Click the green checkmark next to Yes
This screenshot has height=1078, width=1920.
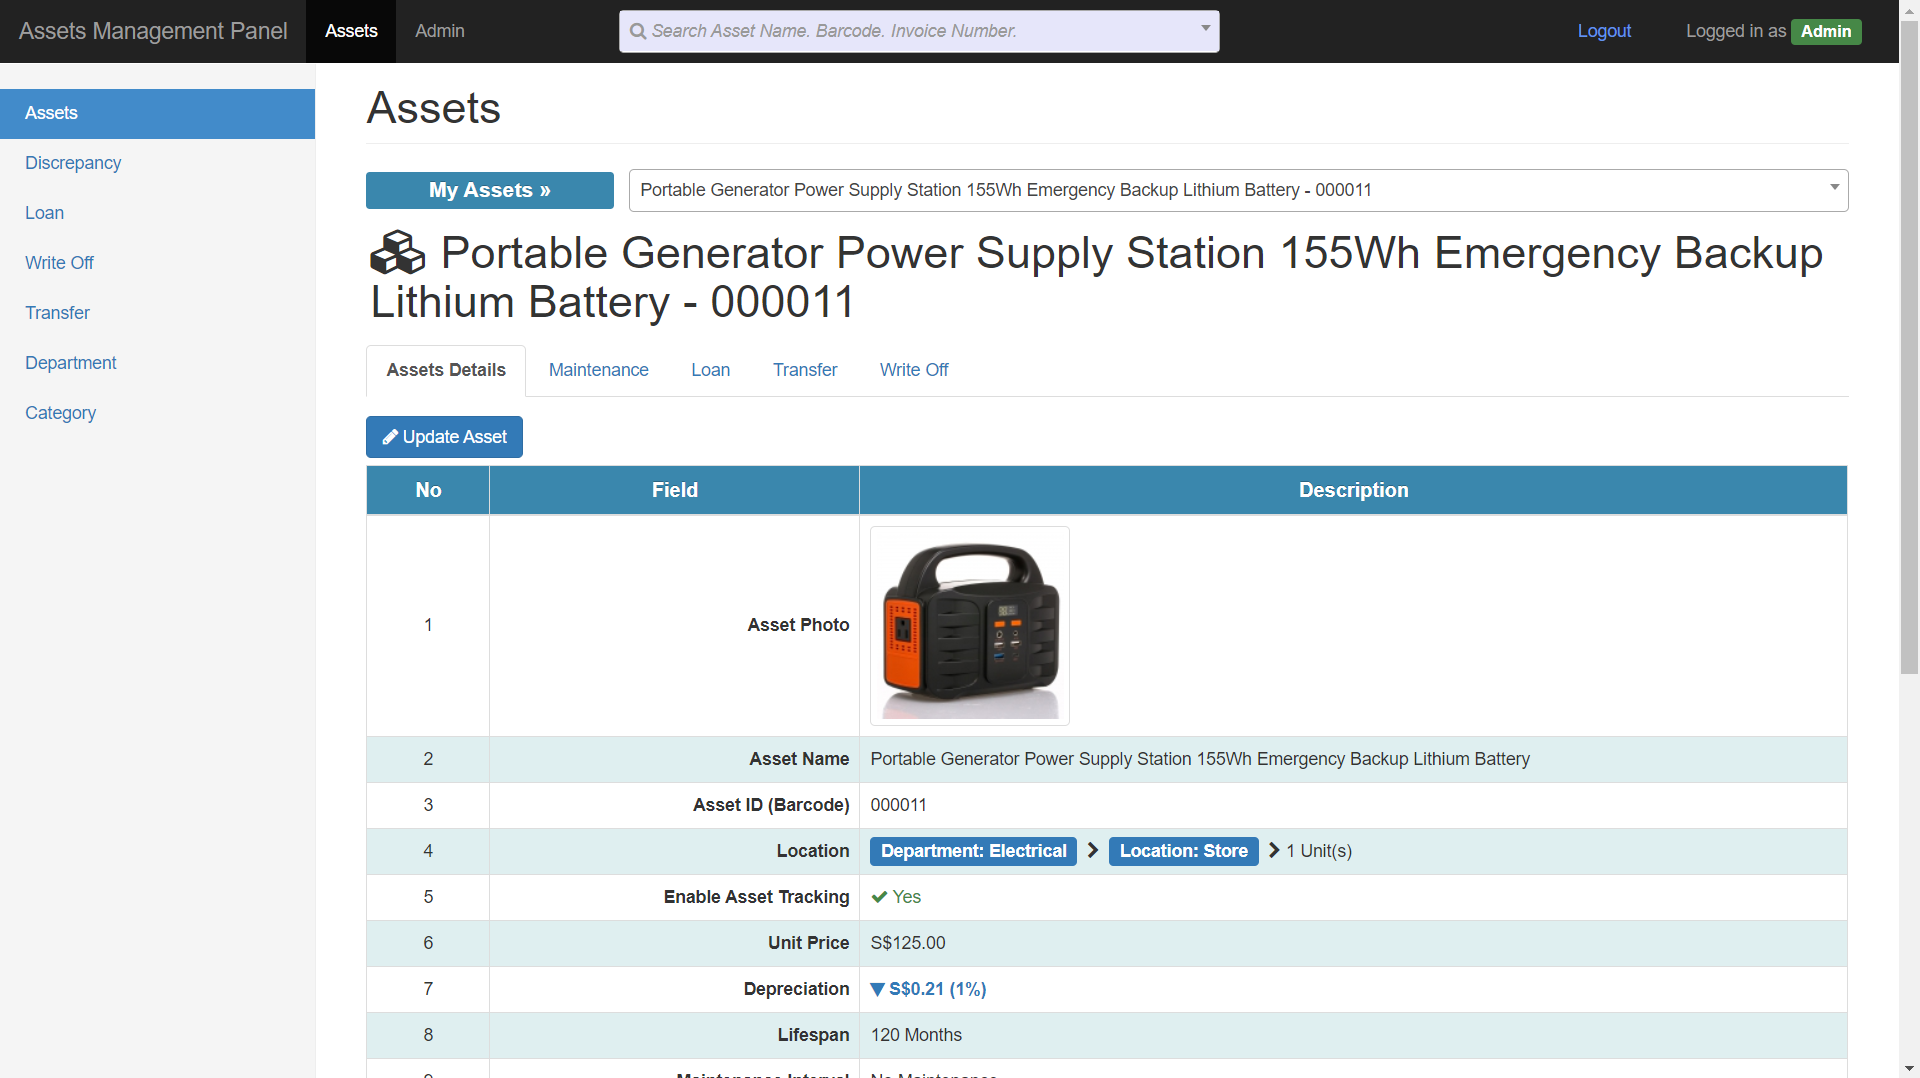click(879, 897)
